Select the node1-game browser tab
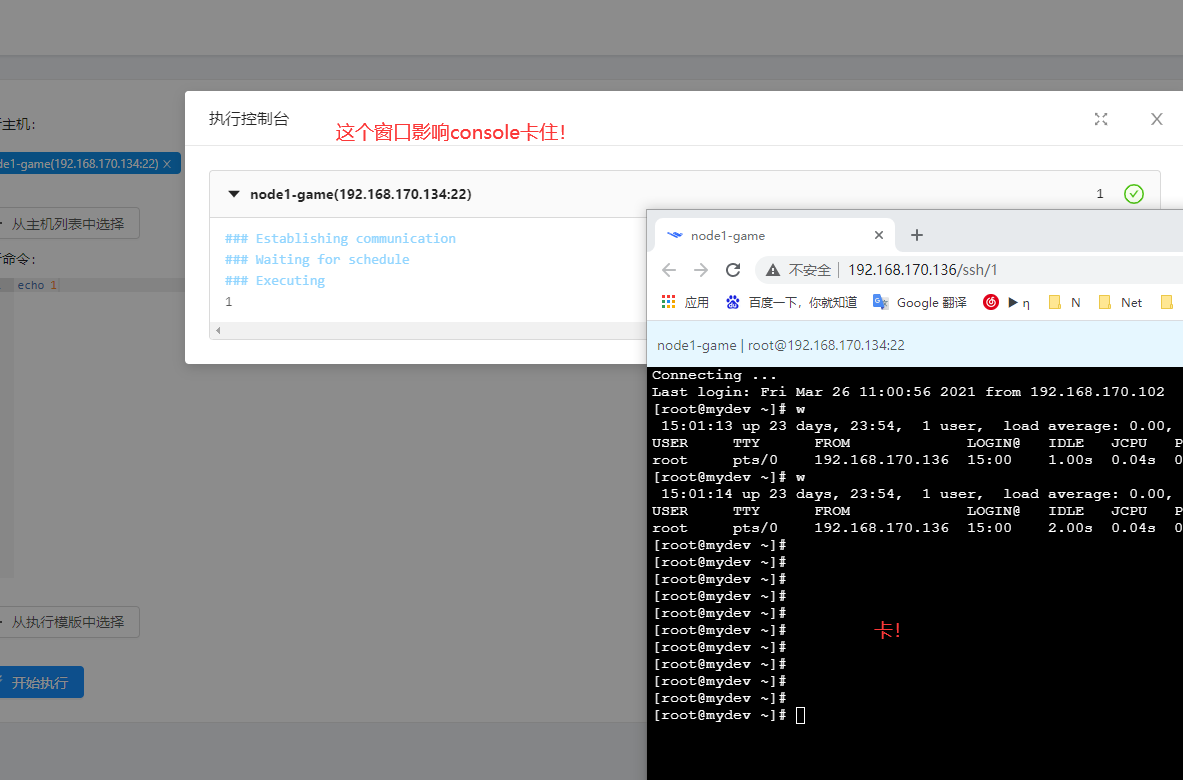The height and width of the screenshot is (780, 1183). coord(775,235)
